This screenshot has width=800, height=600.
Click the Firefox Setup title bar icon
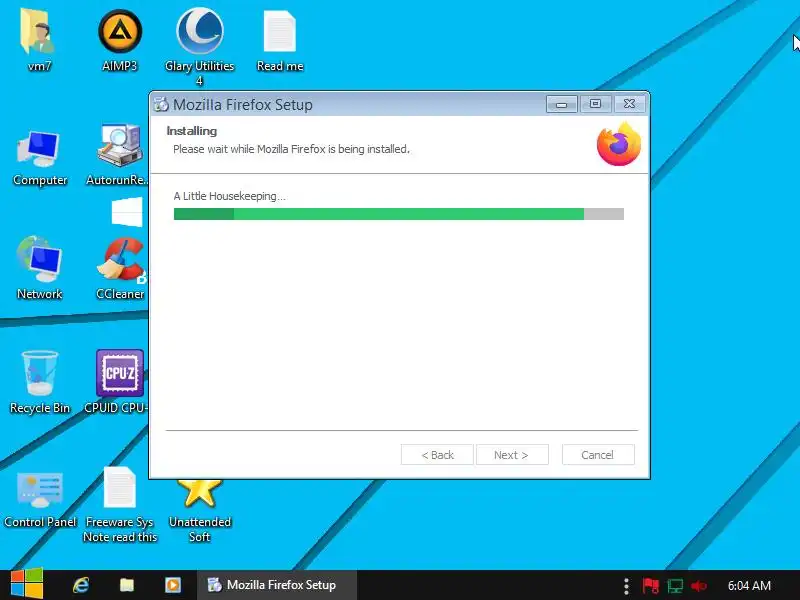pos(161,104)
